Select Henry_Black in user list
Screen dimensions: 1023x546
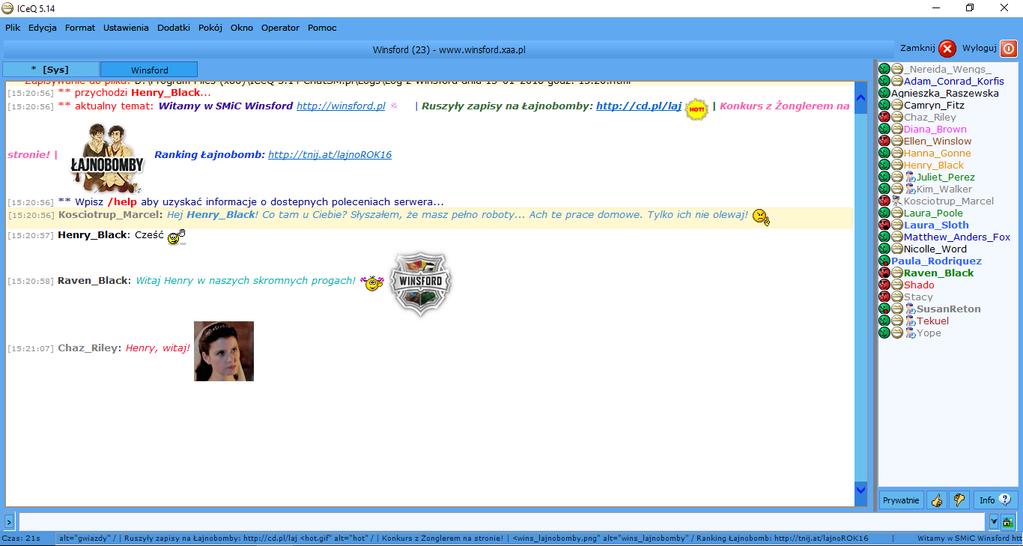[x=933, y=165]
